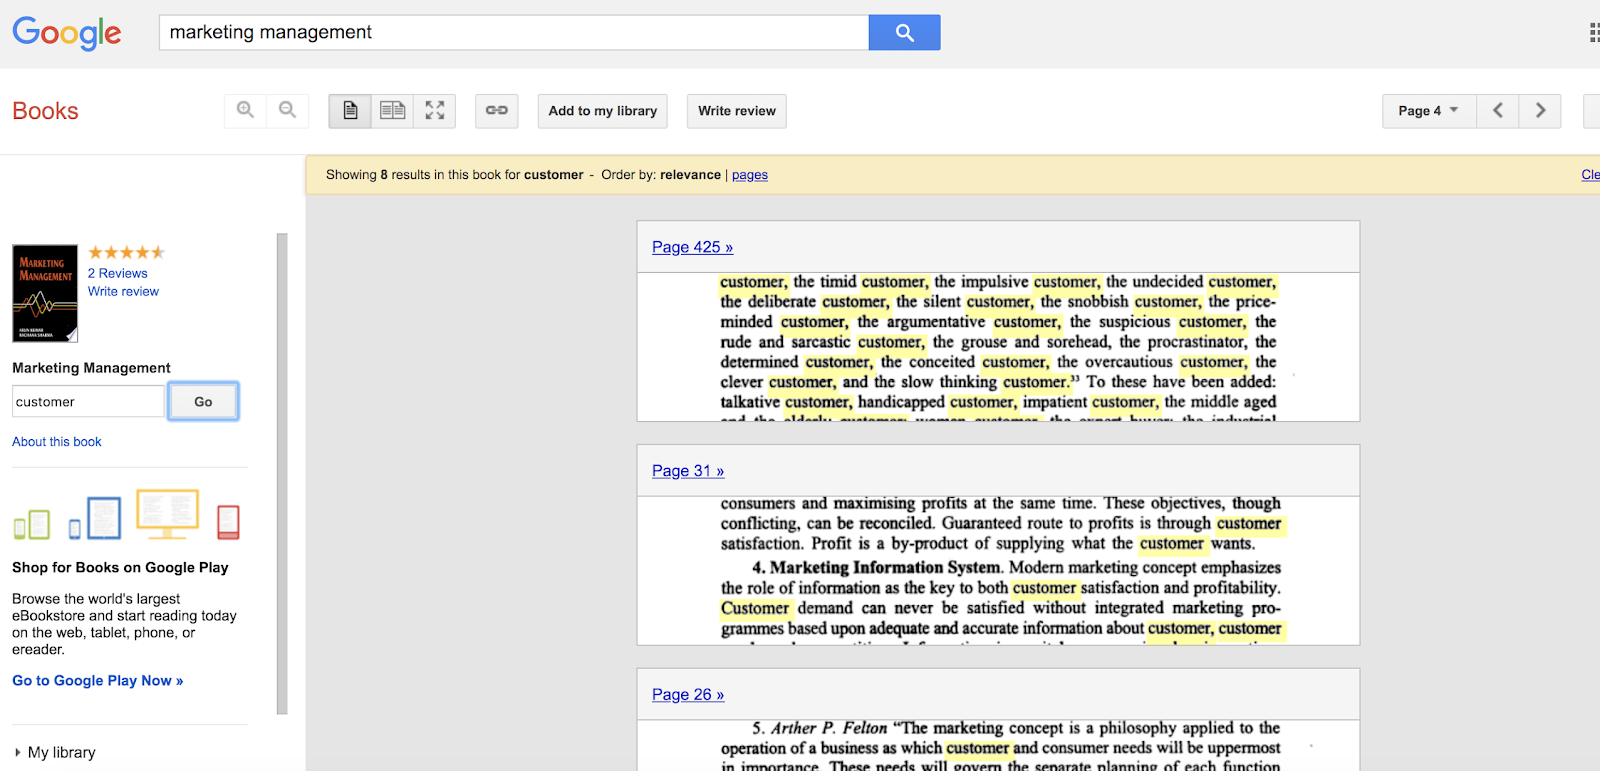Viewport: 1600px width, 771px height.
Task: Go to the next page arrow
Action: pyautogui.click(x=1540, y=111)
